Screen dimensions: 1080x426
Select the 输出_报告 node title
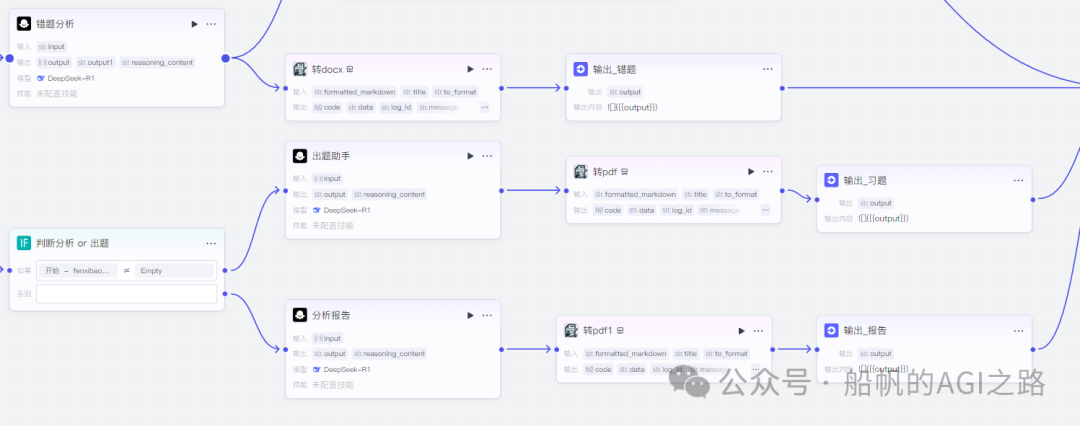pyautogui.click(x=865, y=331)
